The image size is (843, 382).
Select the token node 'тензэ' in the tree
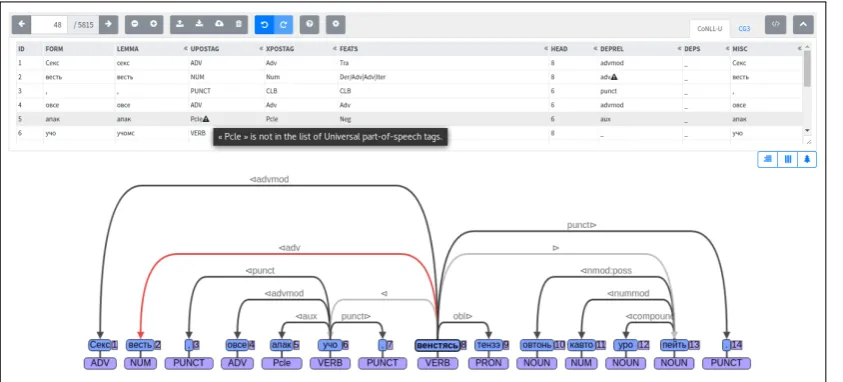[x=489, y=345]
